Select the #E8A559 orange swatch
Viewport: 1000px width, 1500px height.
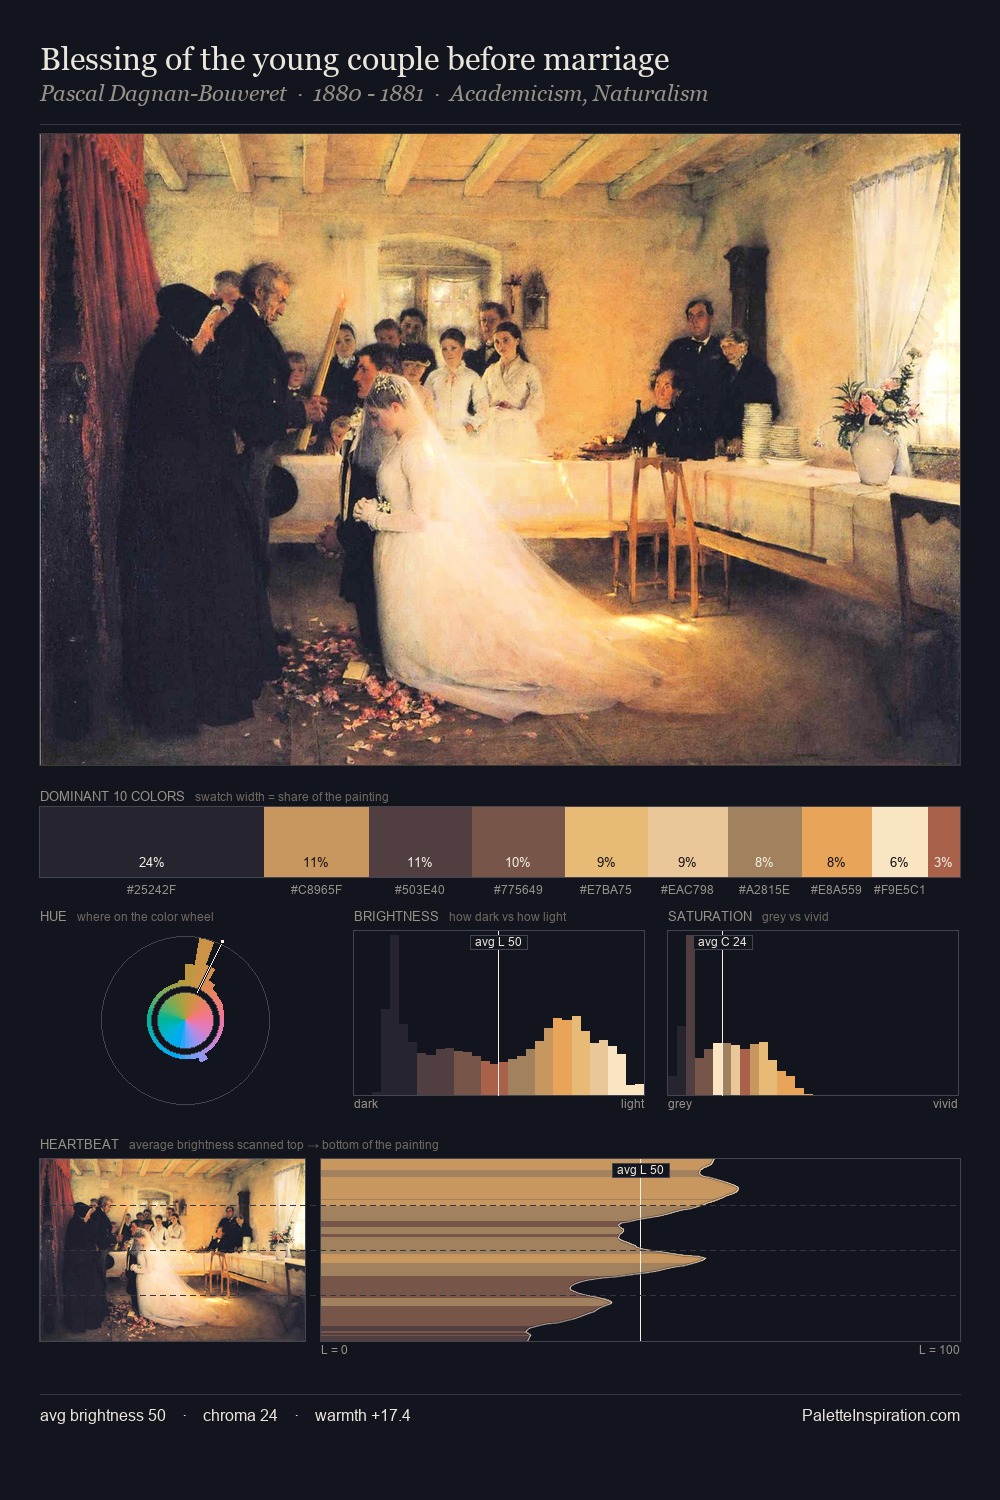(x=837, y=842)
